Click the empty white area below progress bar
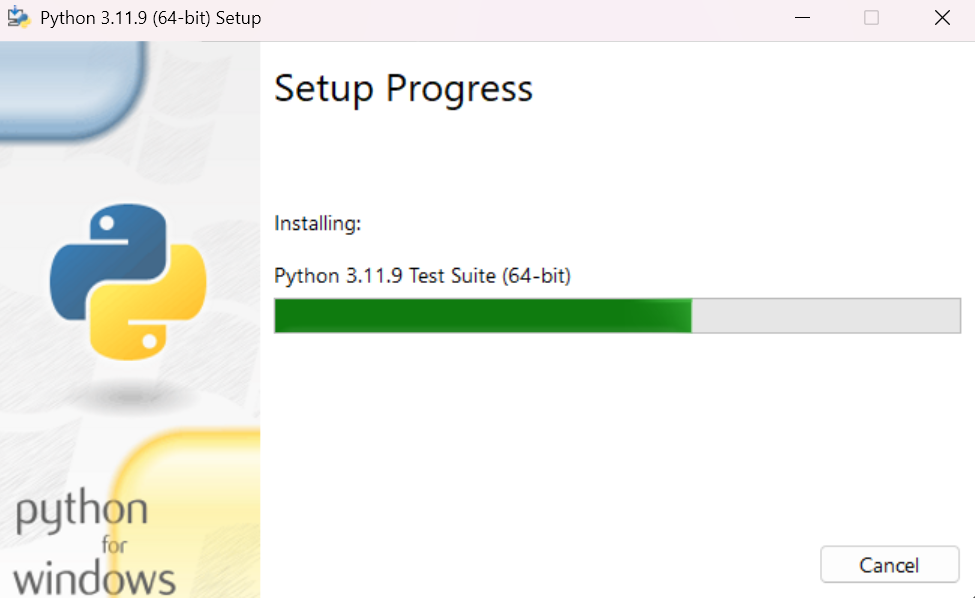 pos(600,440)
